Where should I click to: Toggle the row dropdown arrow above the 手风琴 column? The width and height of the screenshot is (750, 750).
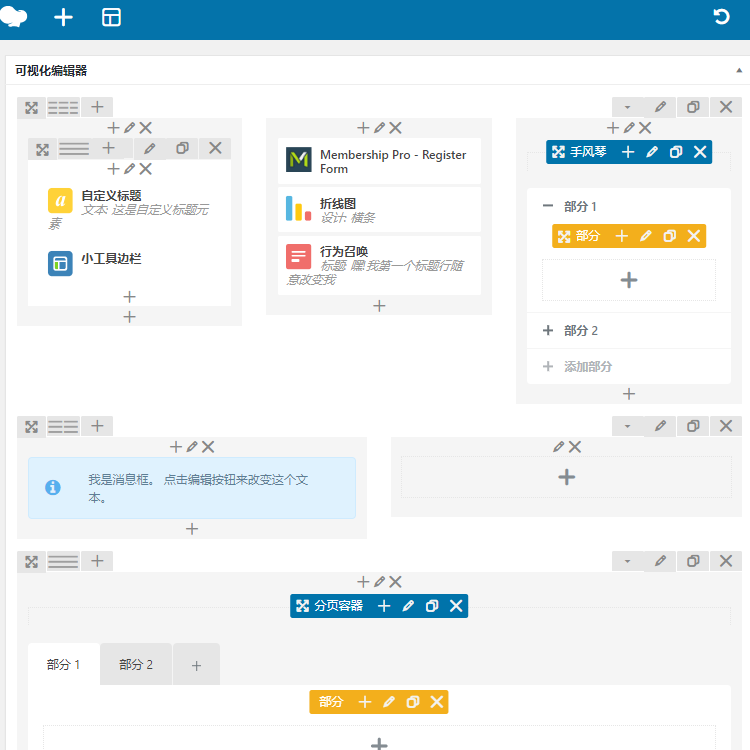[x=628, y=107]
